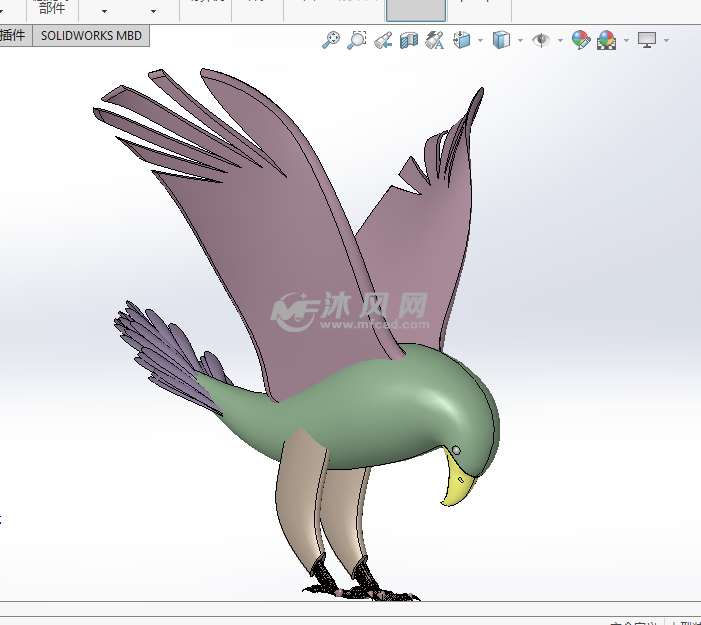The width and height of the screenshot is (701, 625).
Task: Go back to Previous View
Action: point(383,40)
